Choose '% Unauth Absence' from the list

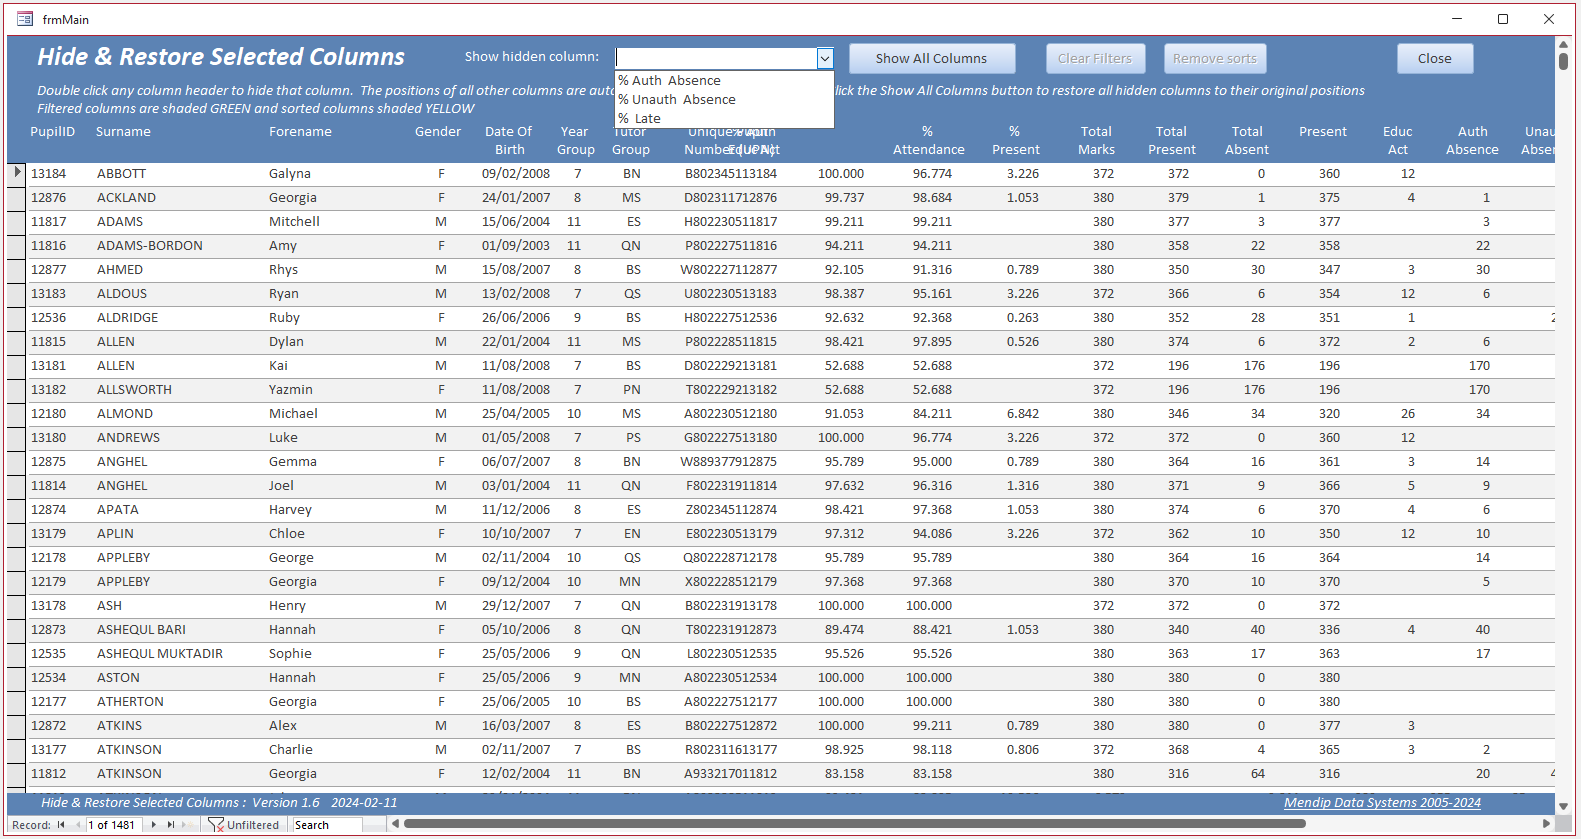[x=724, y=99]
